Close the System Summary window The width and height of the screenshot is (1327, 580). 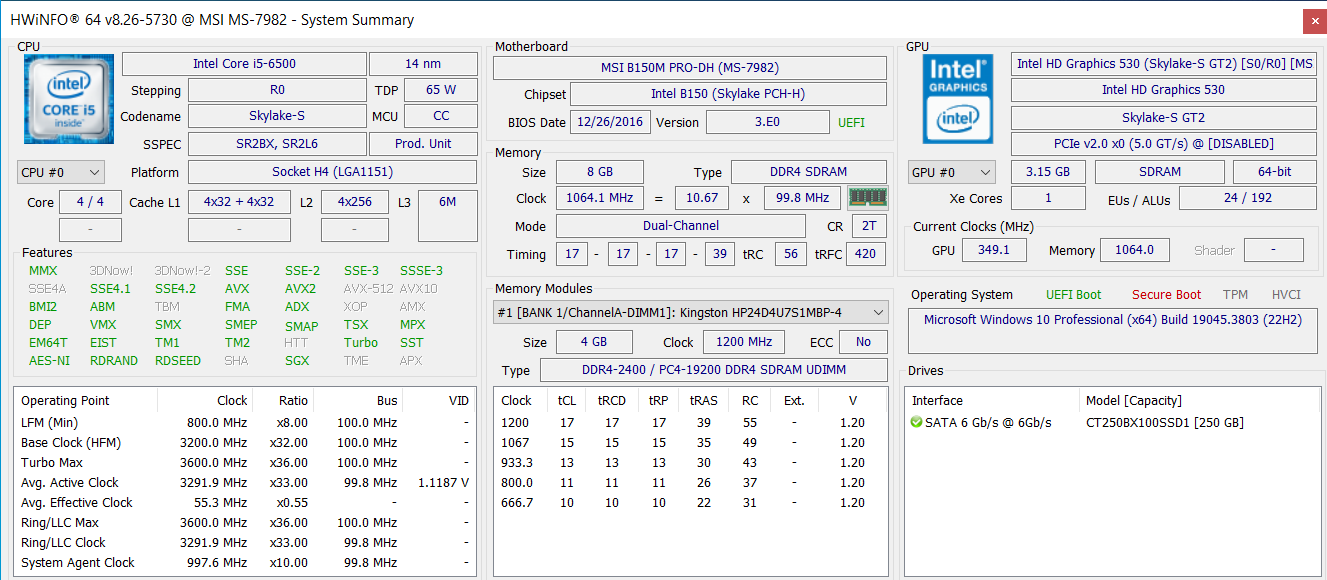point(1314,20)
